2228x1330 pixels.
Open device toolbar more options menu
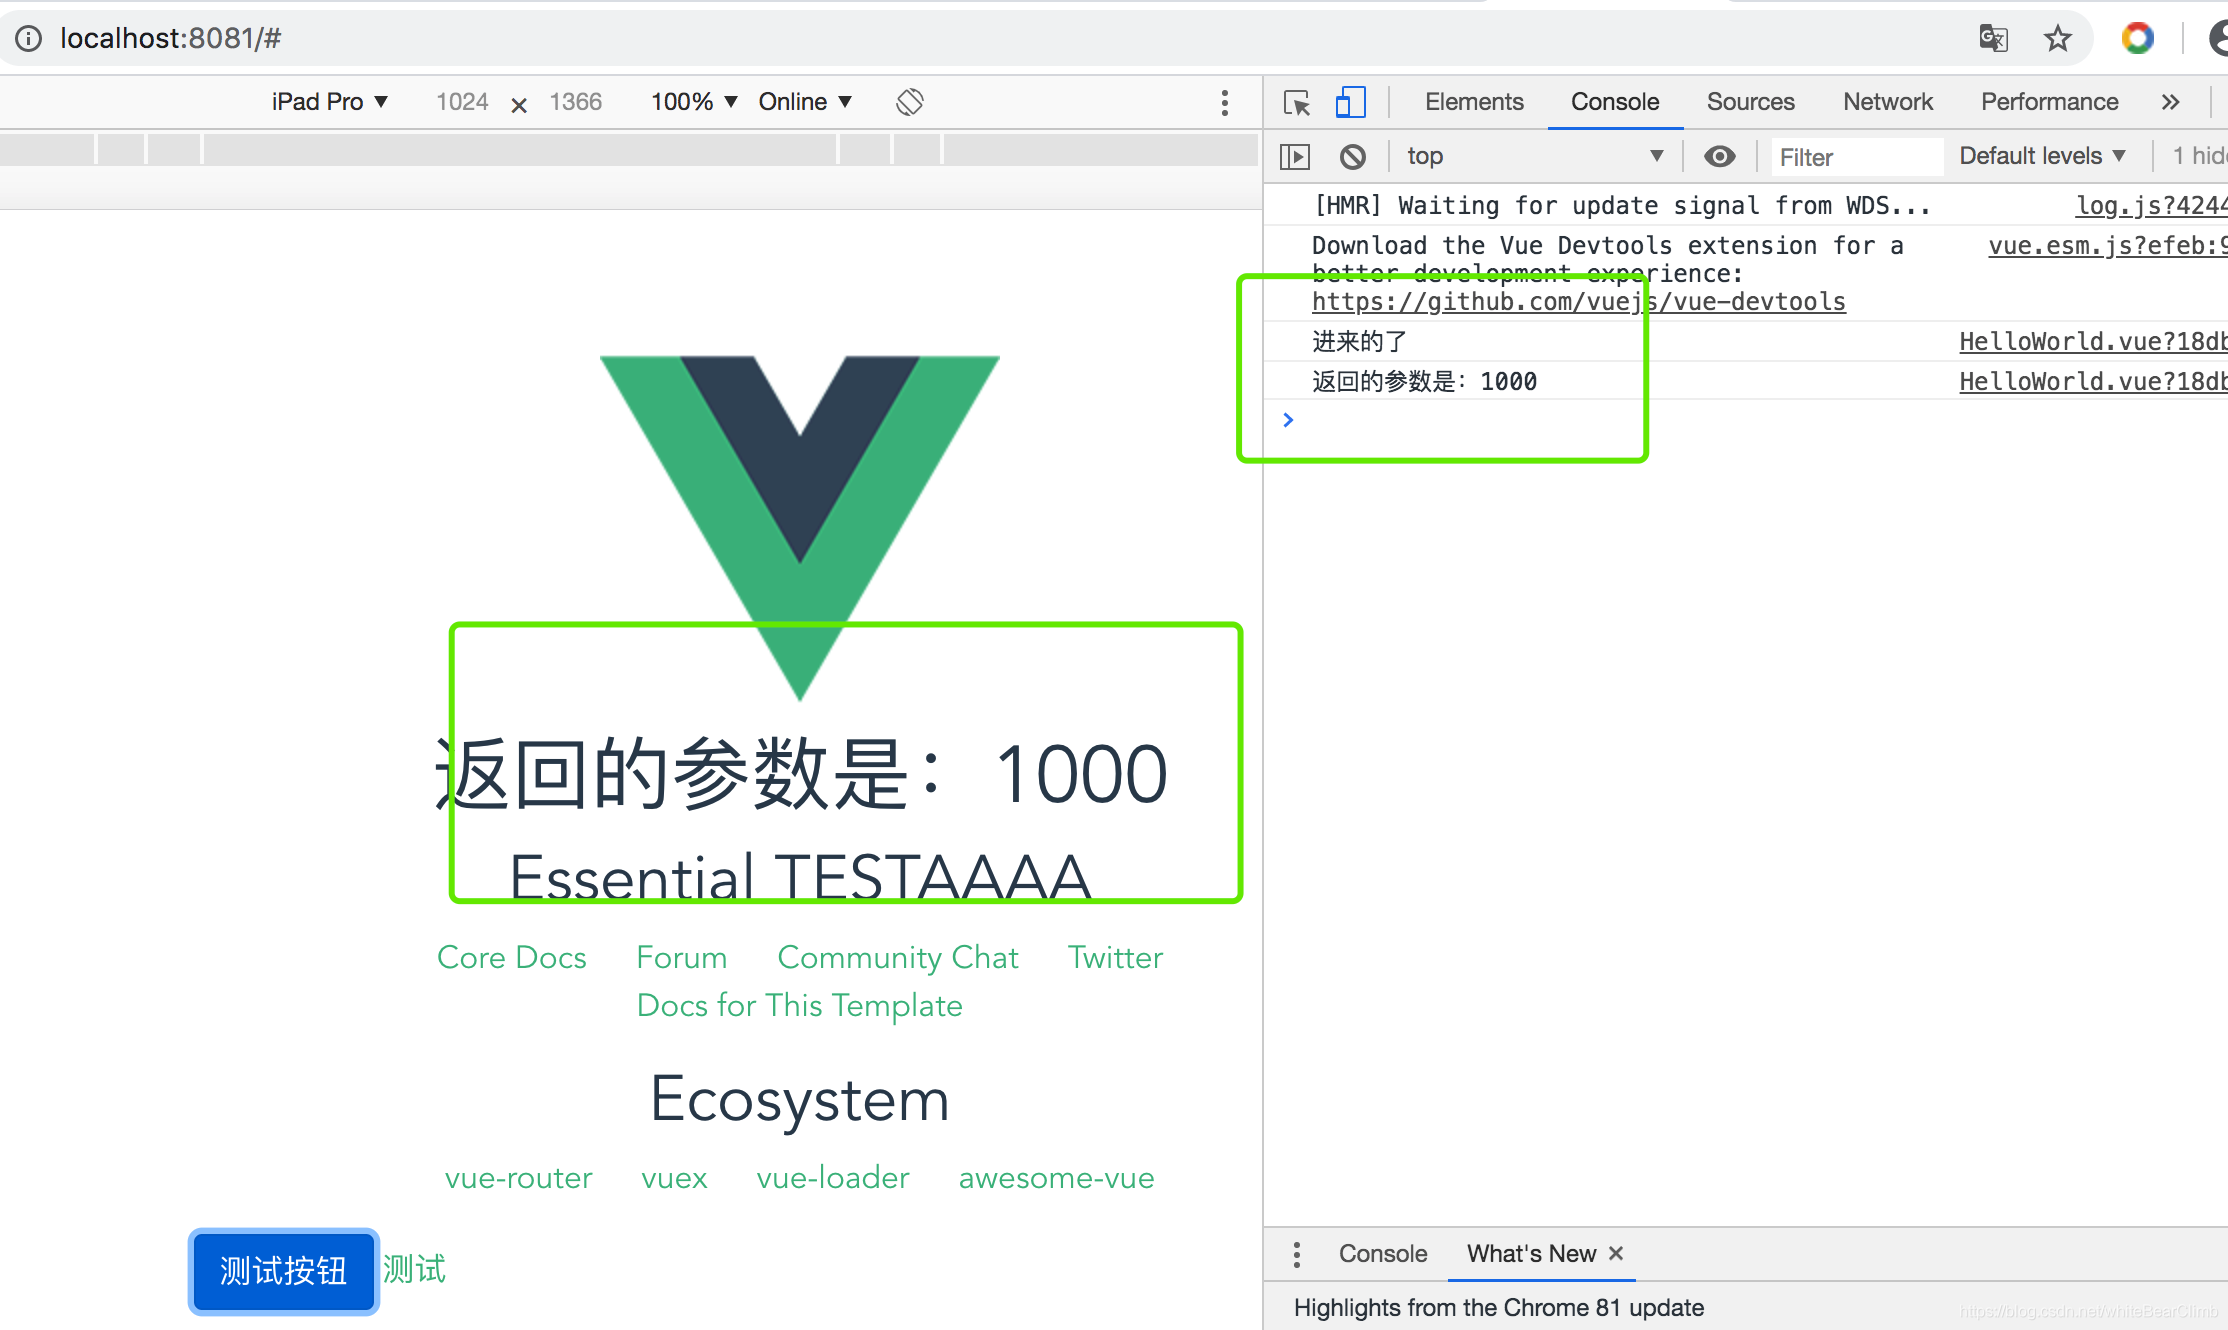point(1224,102)
